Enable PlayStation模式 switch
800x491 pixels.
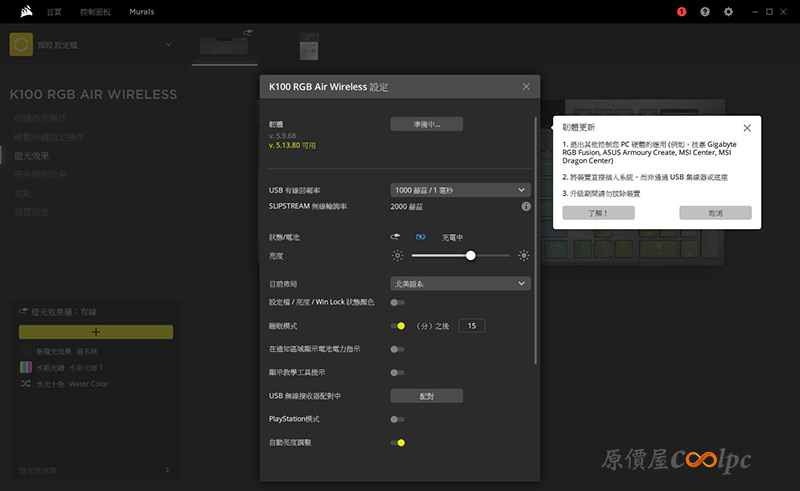pos(397,419)
